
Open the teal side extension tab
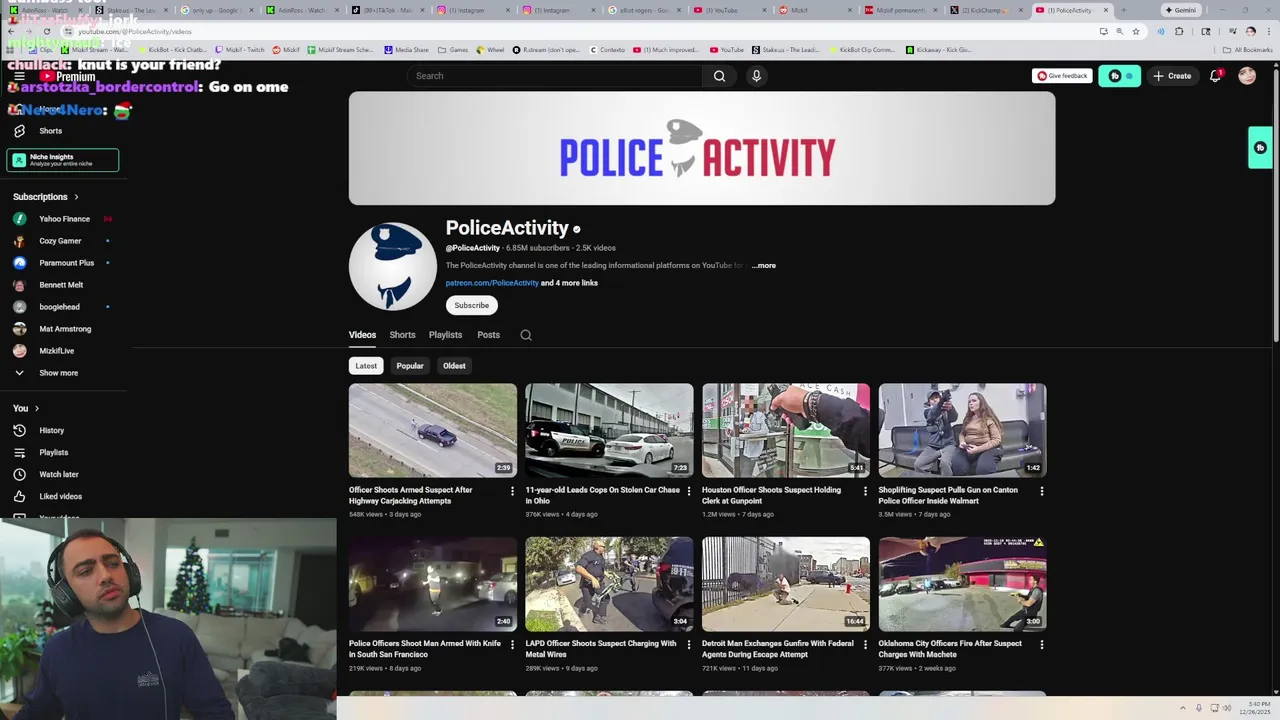pyautogui.click(x=1260, y=148)
